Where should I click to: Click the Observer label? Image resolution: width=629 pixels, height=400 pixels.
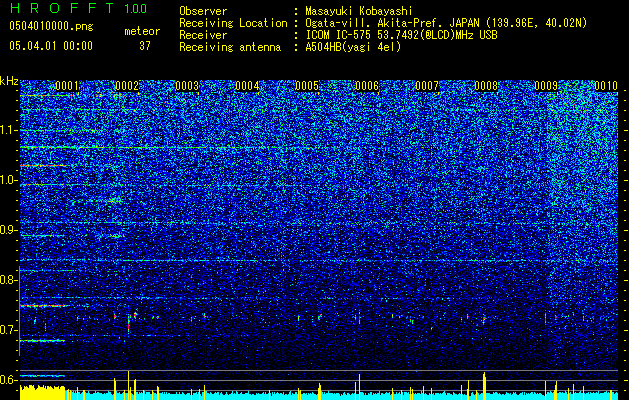point(203,11)
